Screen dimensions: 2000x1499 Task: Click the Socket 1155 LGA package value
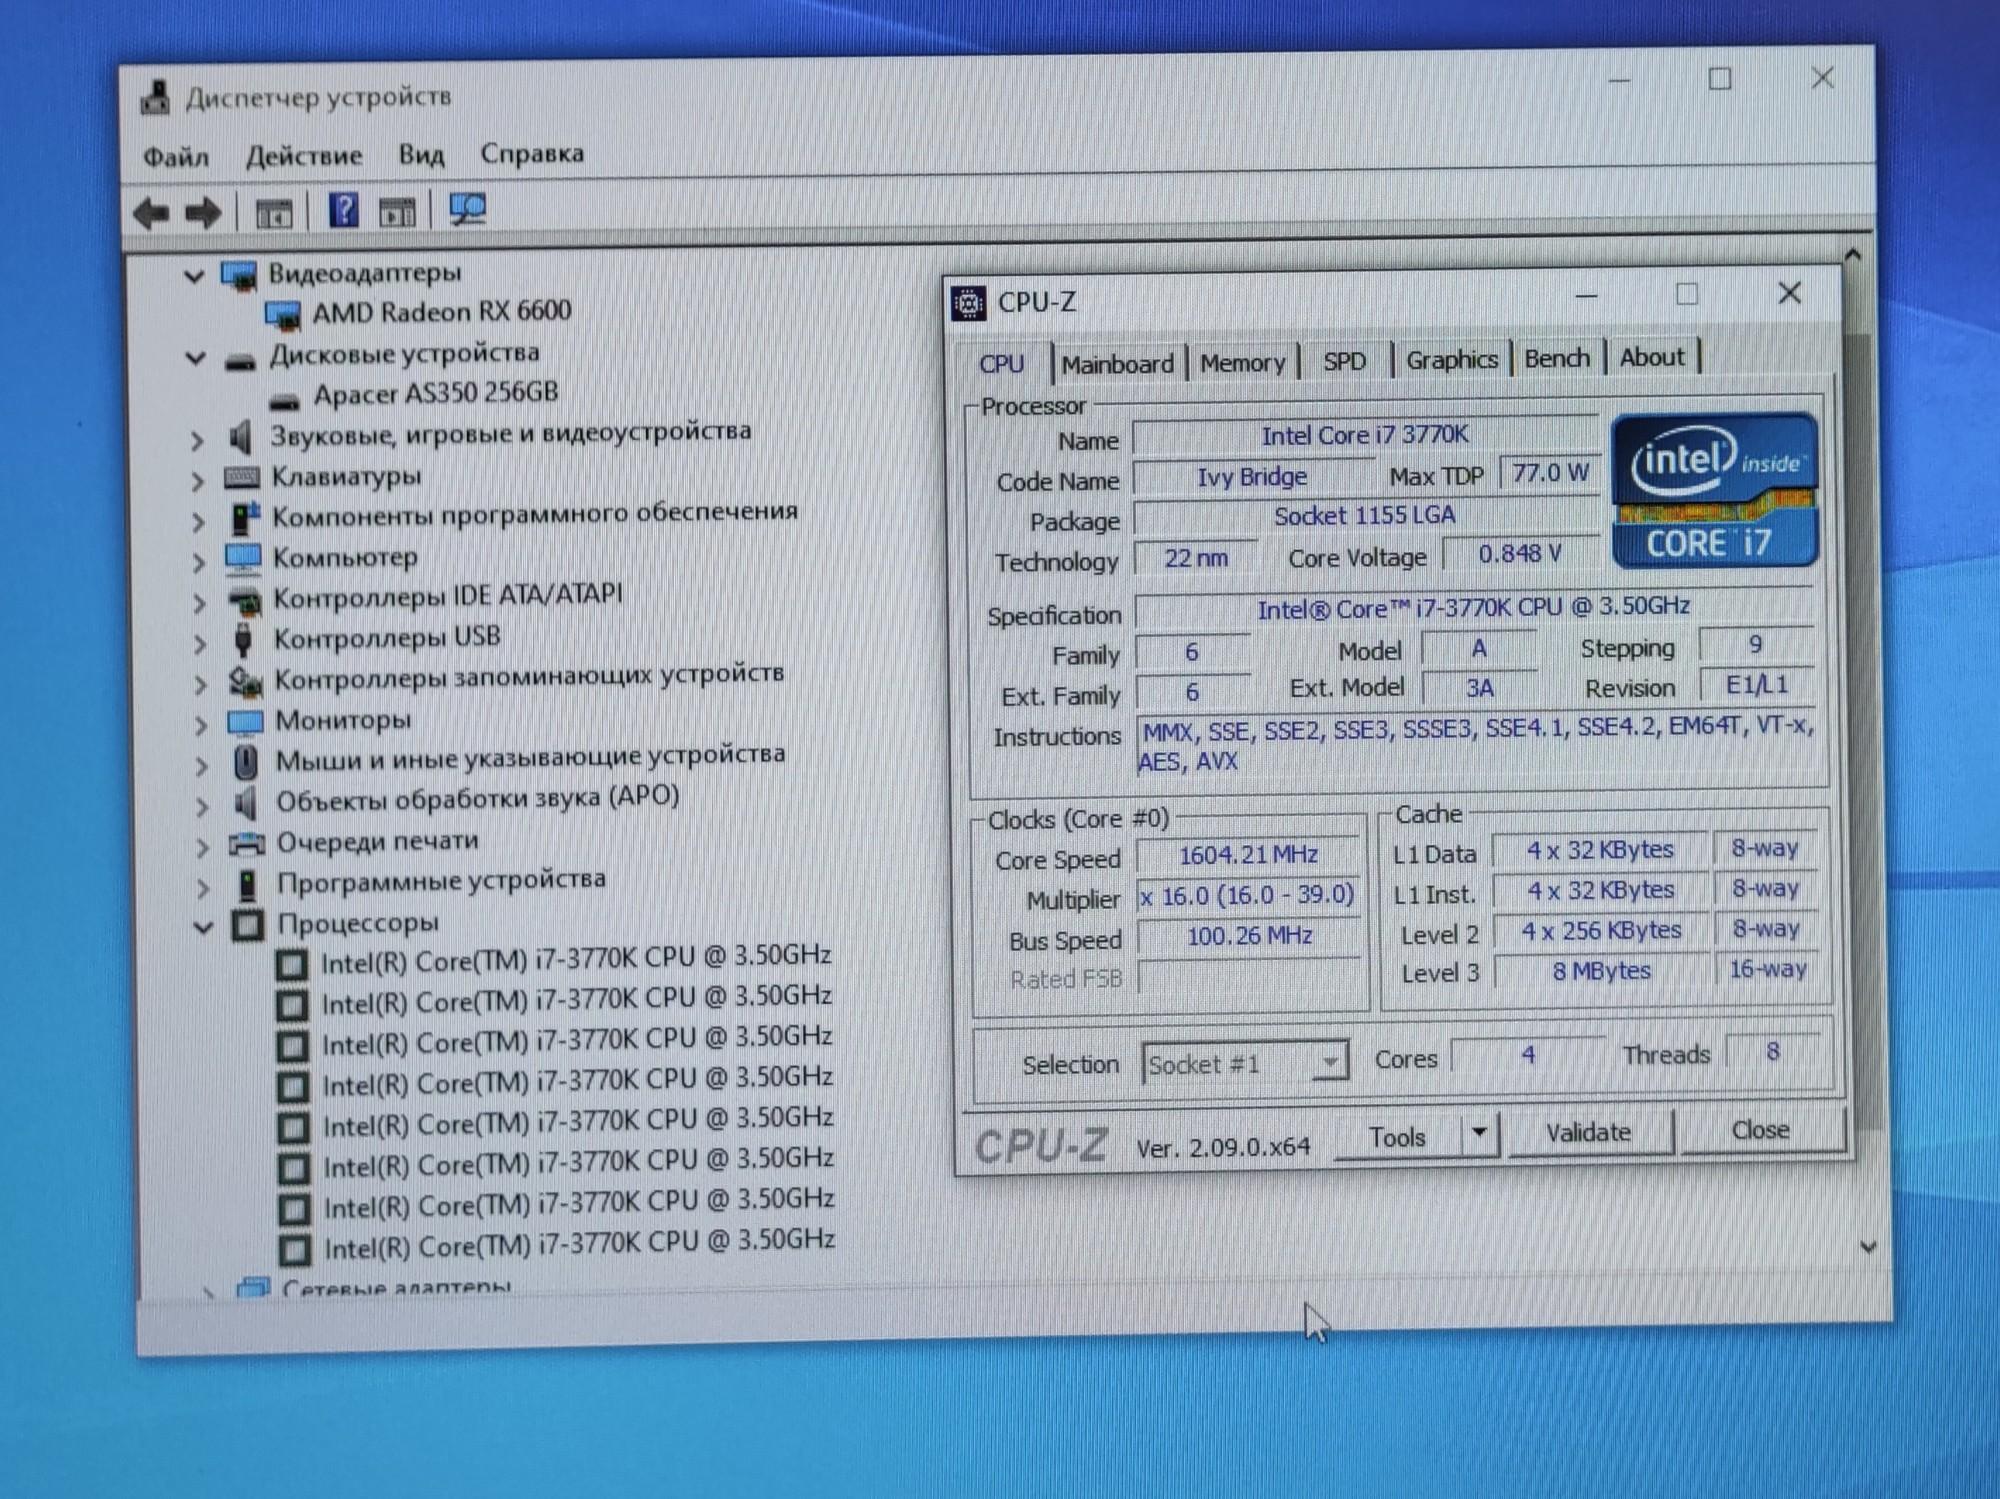pos(1364,516)
